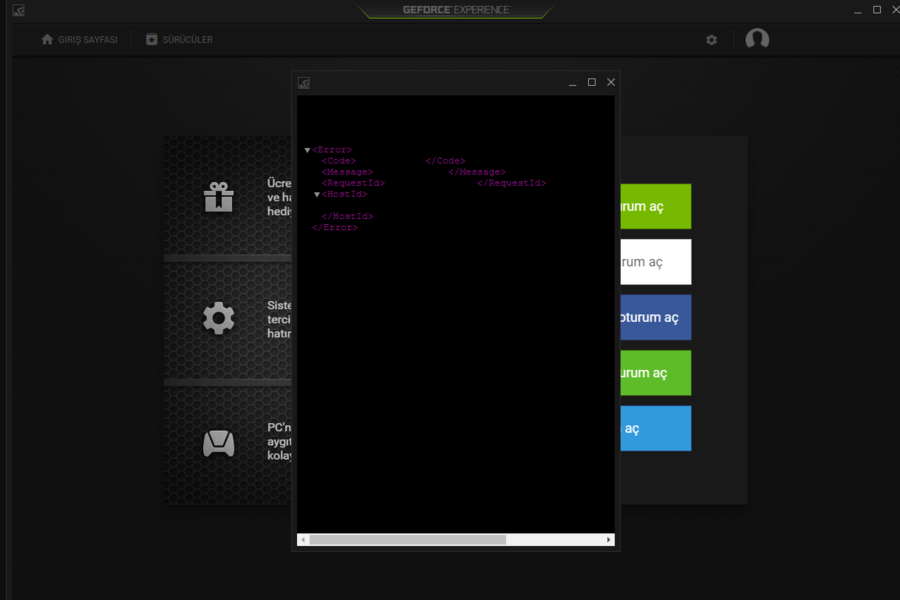Click the white oturum aç button
900x600 pixels.
tap(655, 262)
